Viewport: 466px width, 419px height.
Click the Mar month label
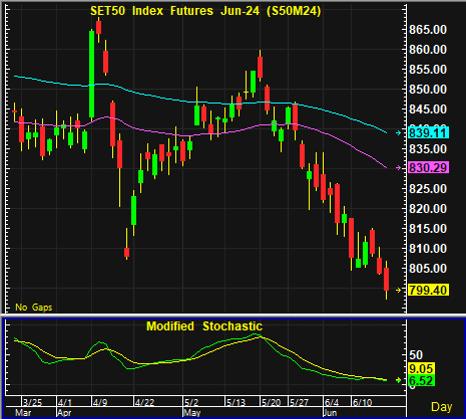[x=23, y=413]
